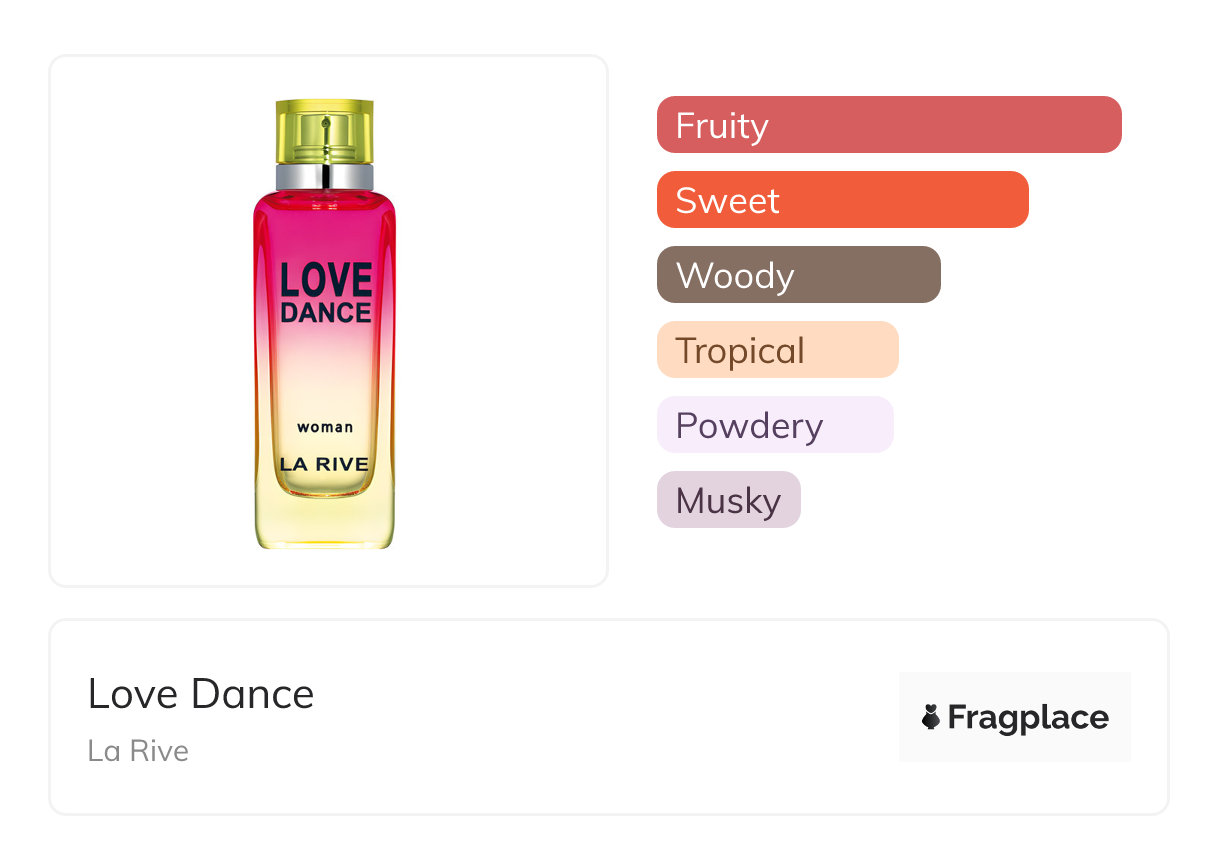Click the pink shoulder of the bottle

(324, 210)
